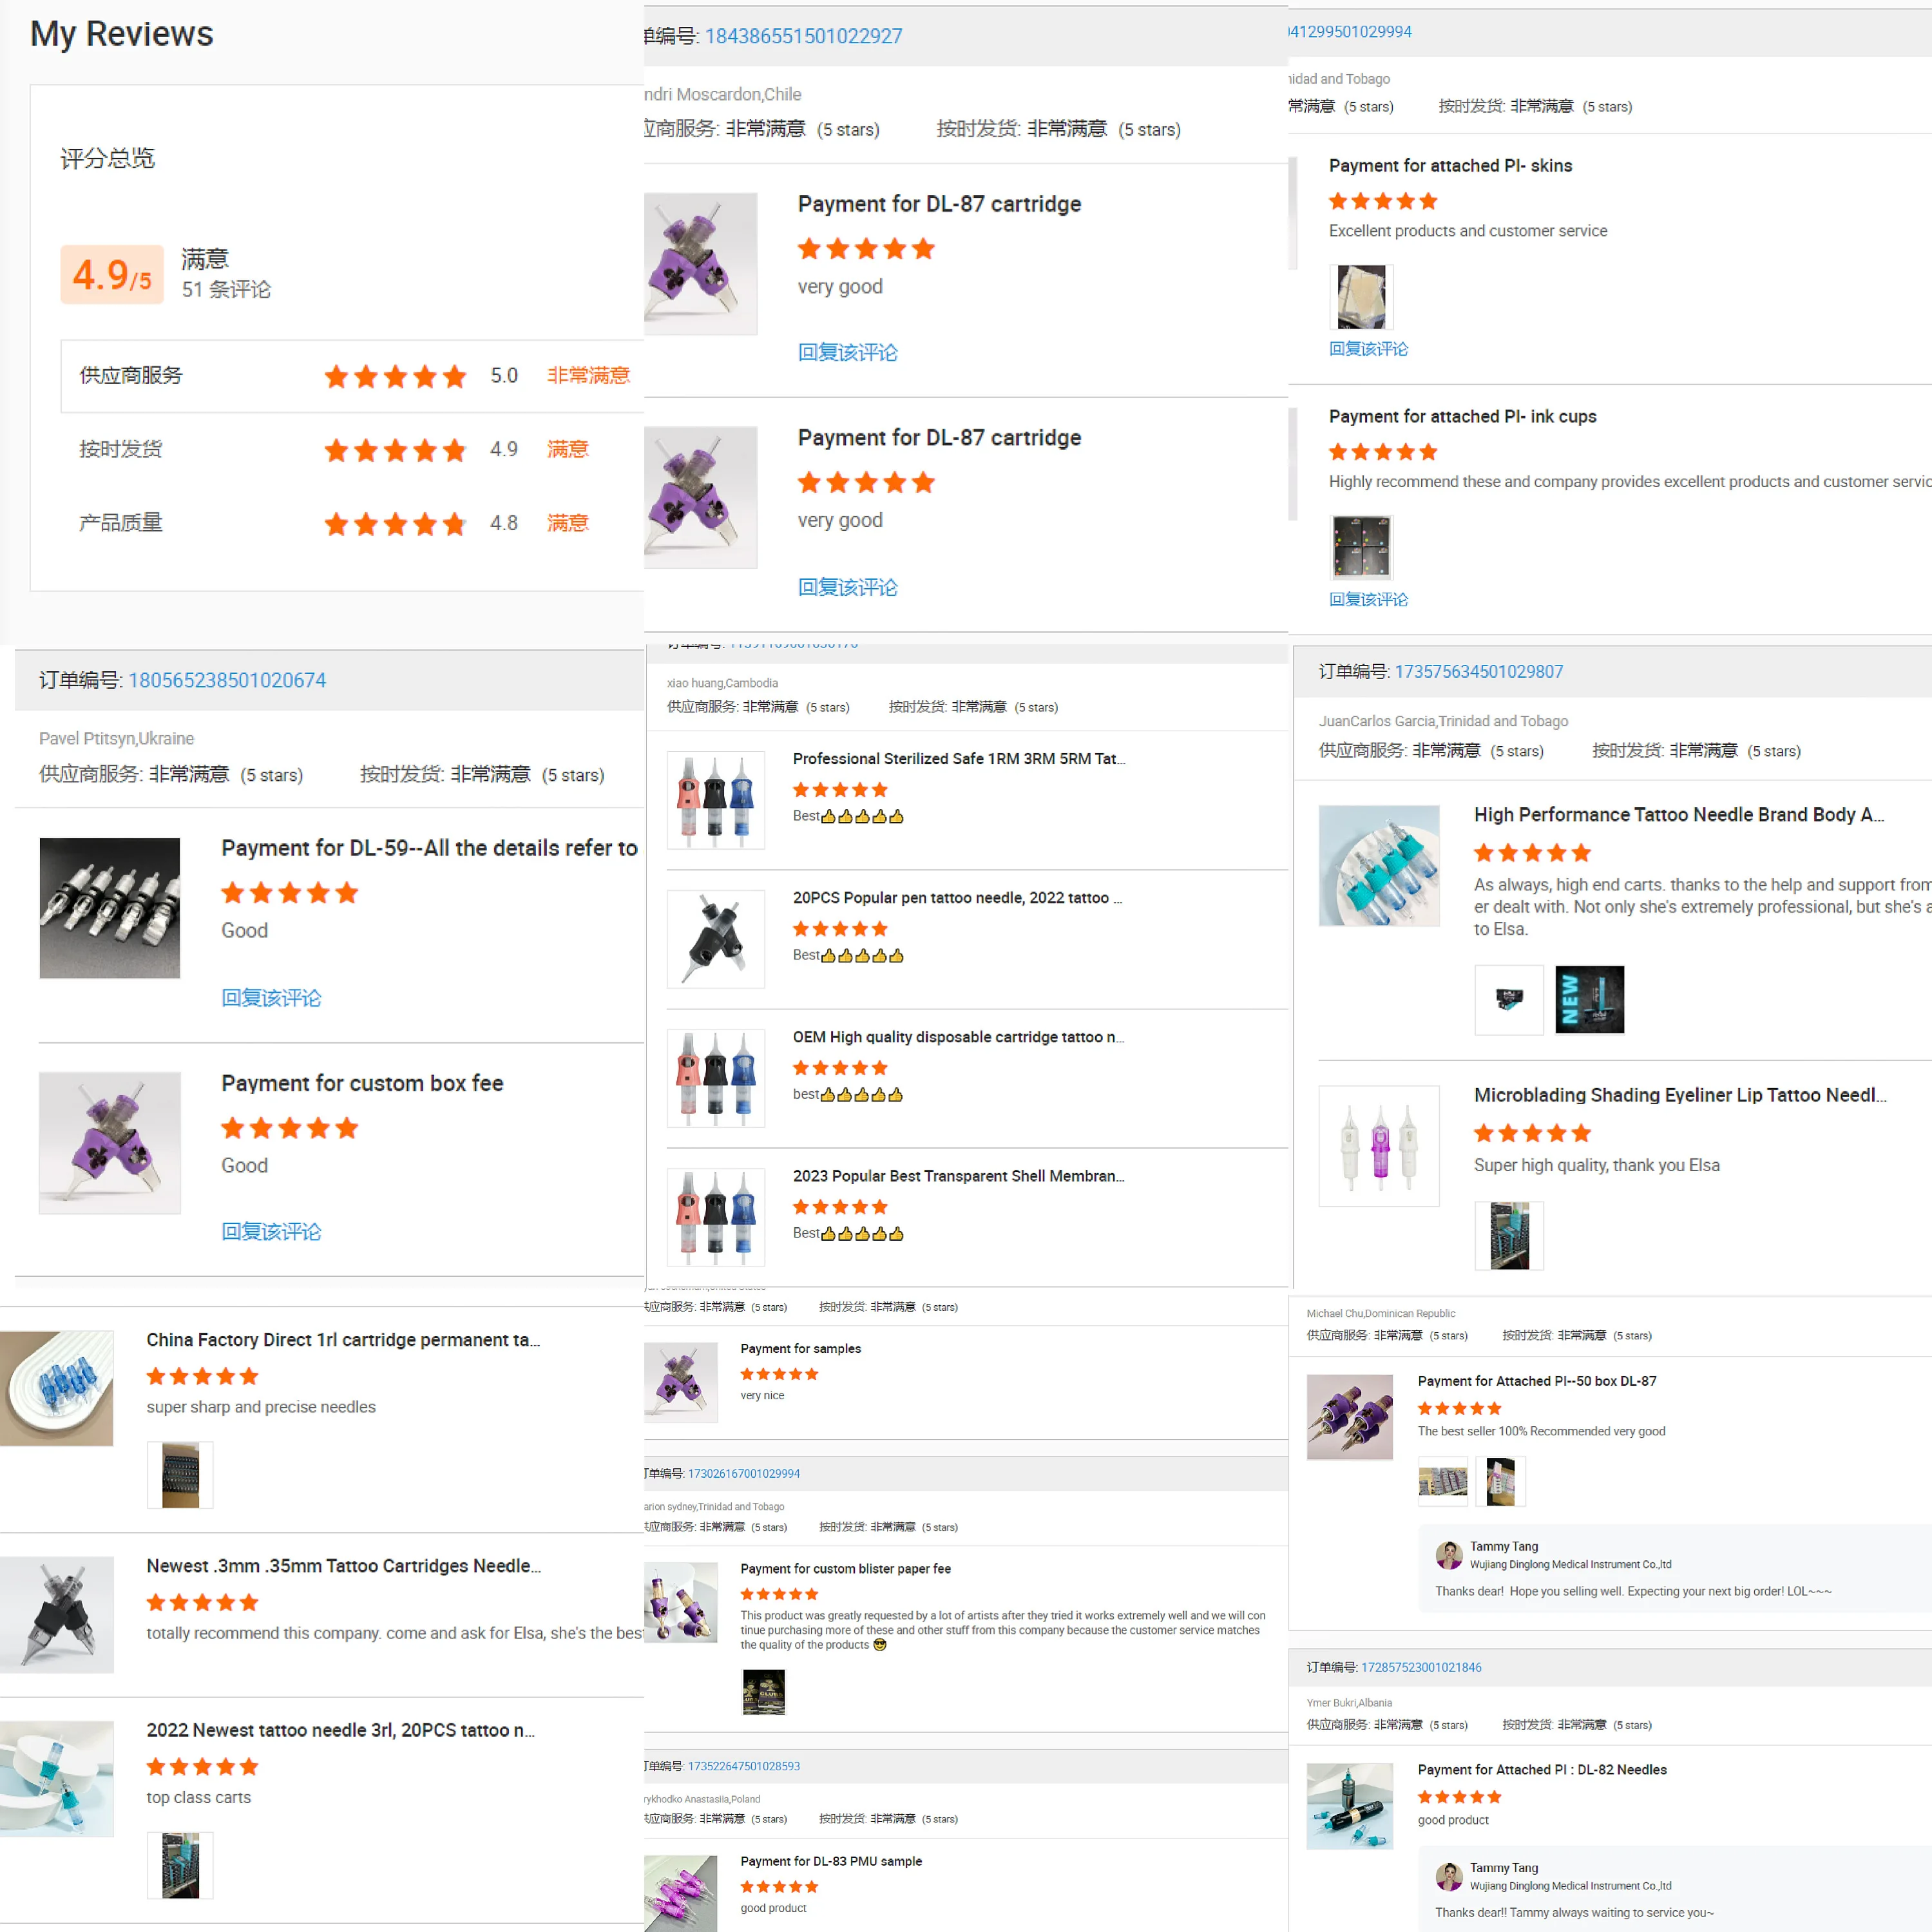Click Tammy Tang avatar in DL-82 Needles reply
This screenshot has height=1932, width=1932.
pyautogui.click(x=1448, y=1876)
